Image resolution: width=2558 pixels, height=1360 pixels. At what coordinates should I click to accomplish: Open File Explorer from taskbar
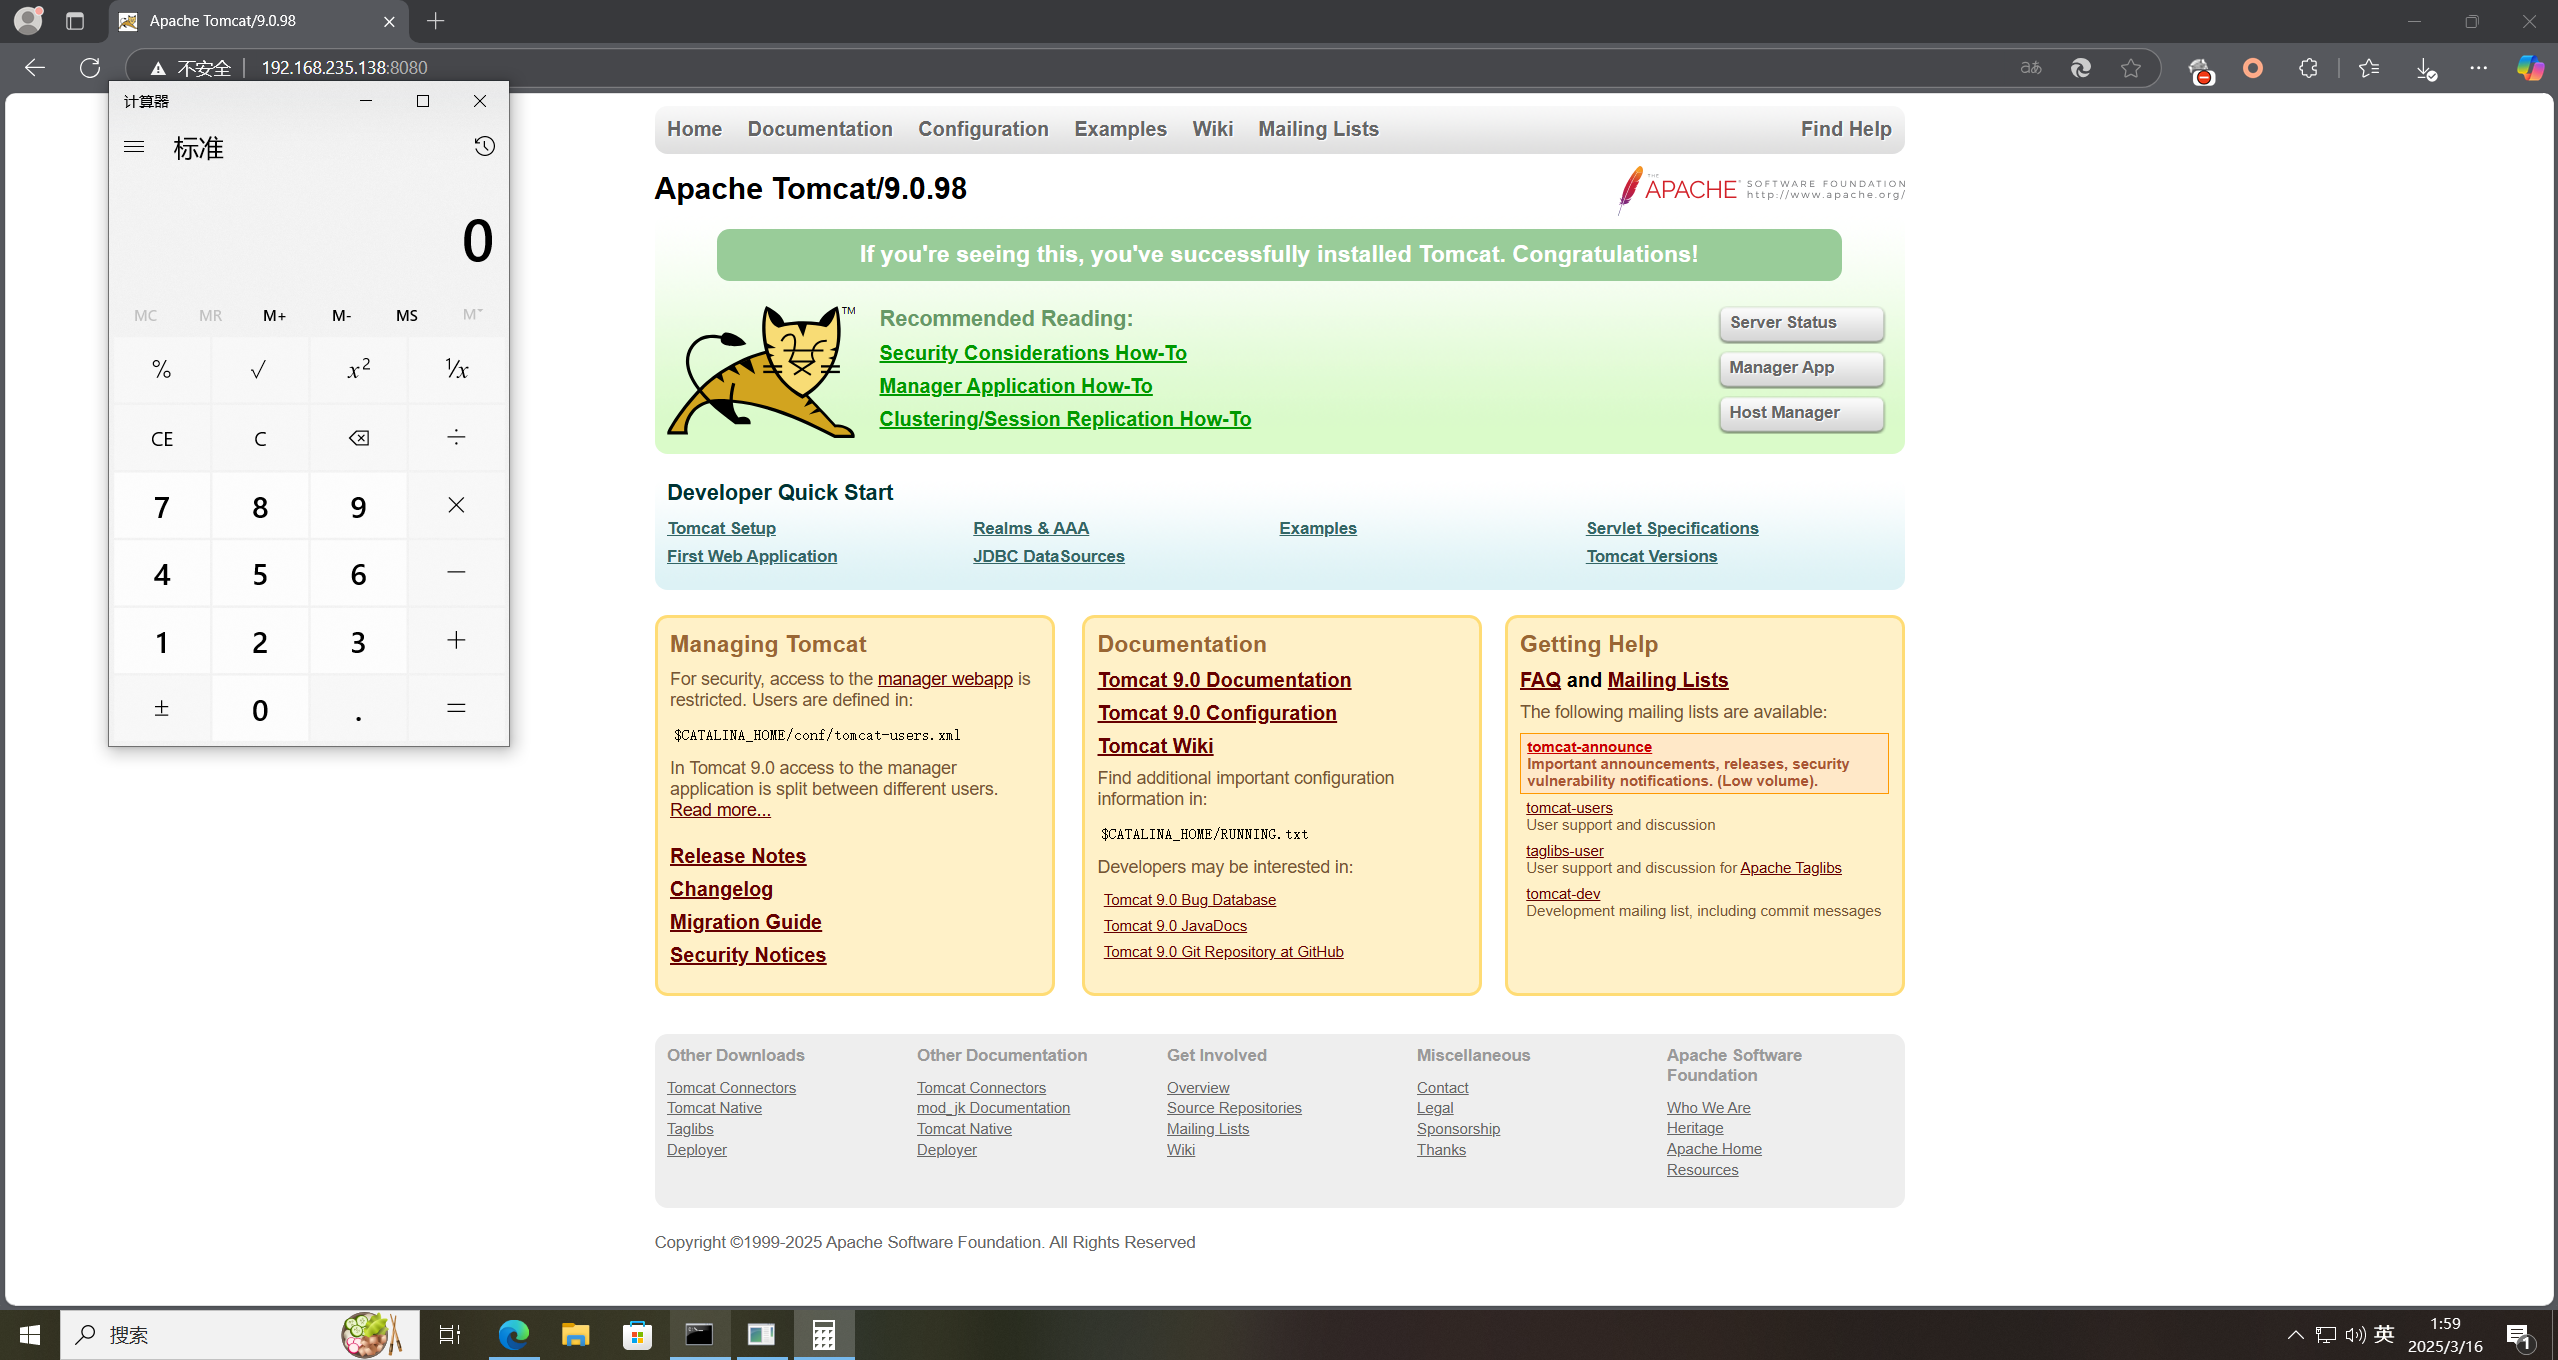(x=575, y=1334)
